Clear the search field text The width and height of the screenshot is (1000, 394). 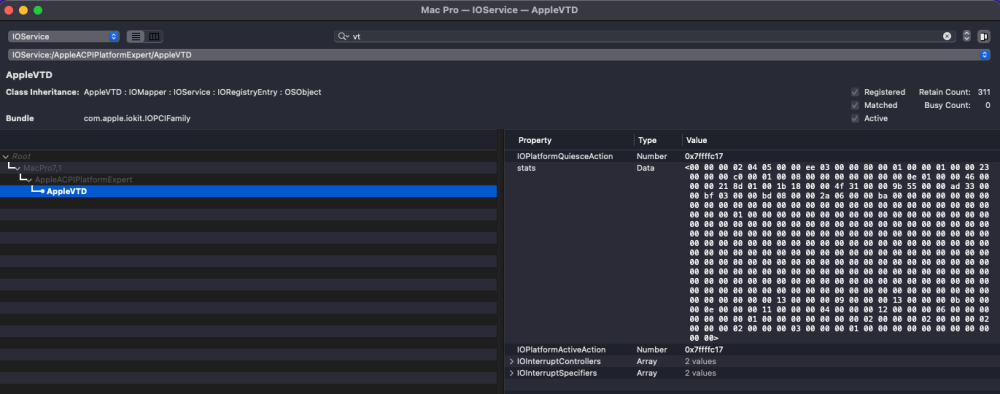947,36
